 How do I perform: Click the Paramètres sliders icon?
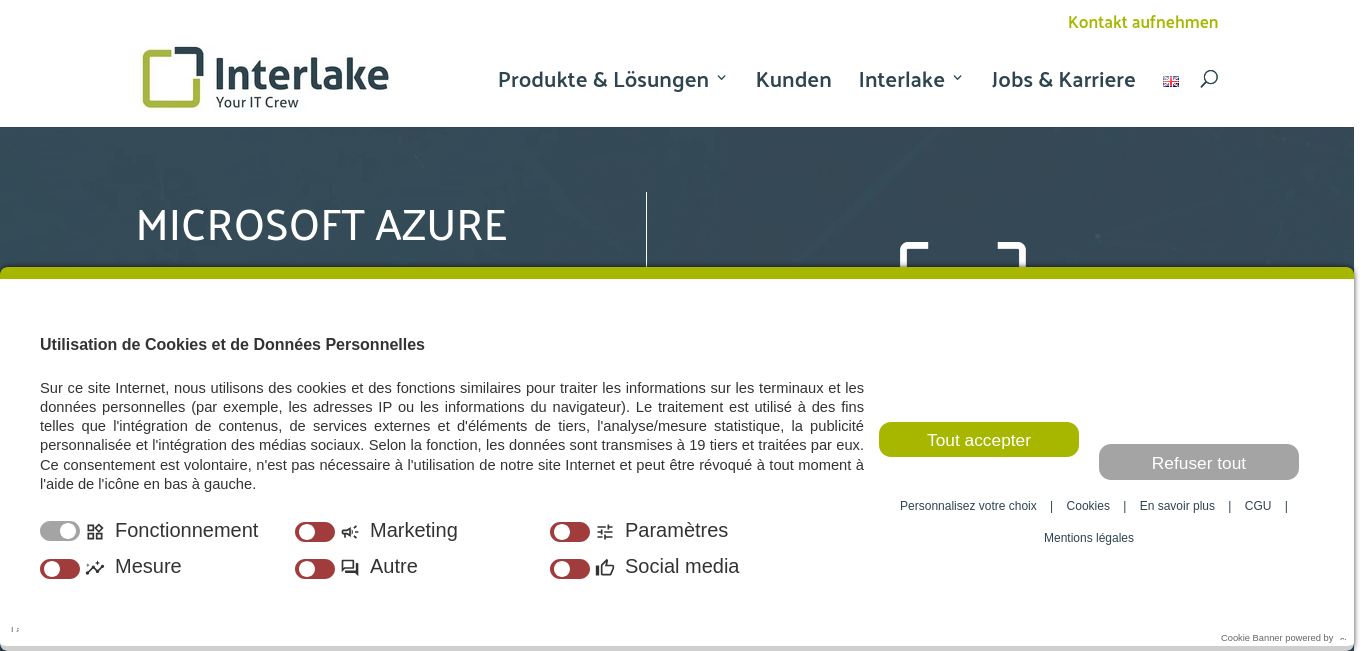(x=605, y=532)
